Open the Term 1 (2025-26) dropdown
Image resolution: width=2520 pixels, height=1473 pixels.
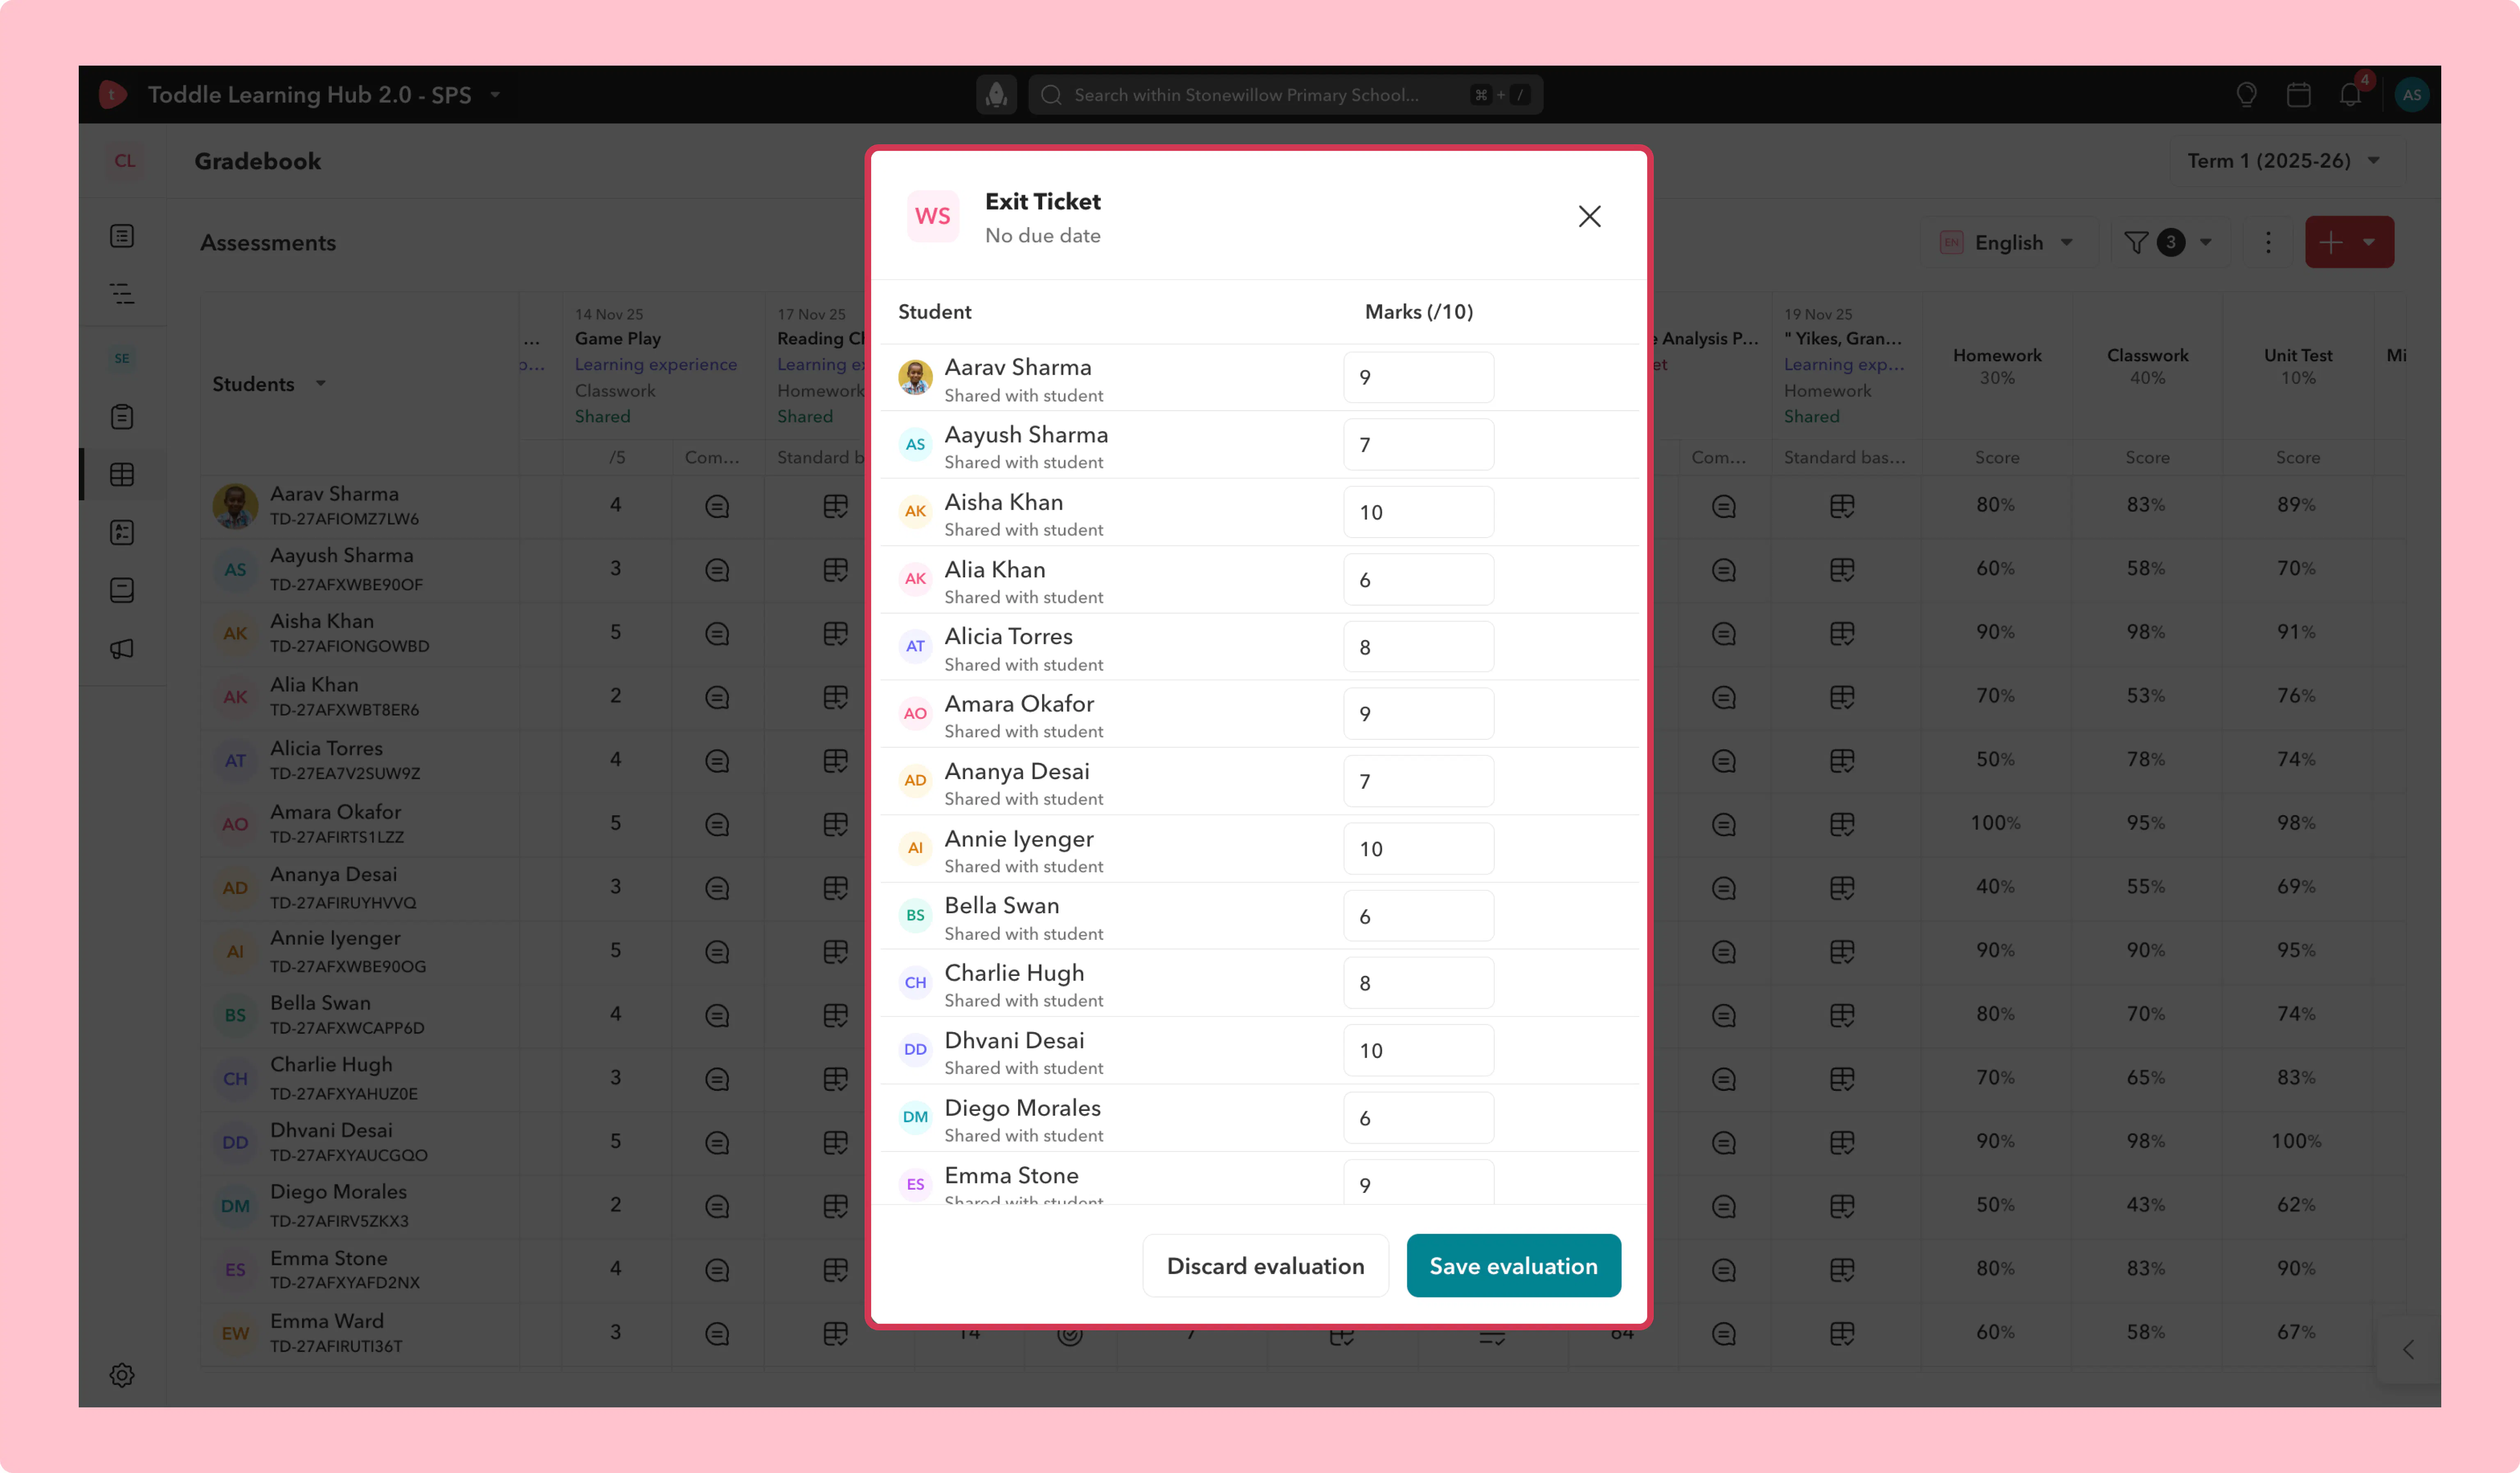point(2285,161)
